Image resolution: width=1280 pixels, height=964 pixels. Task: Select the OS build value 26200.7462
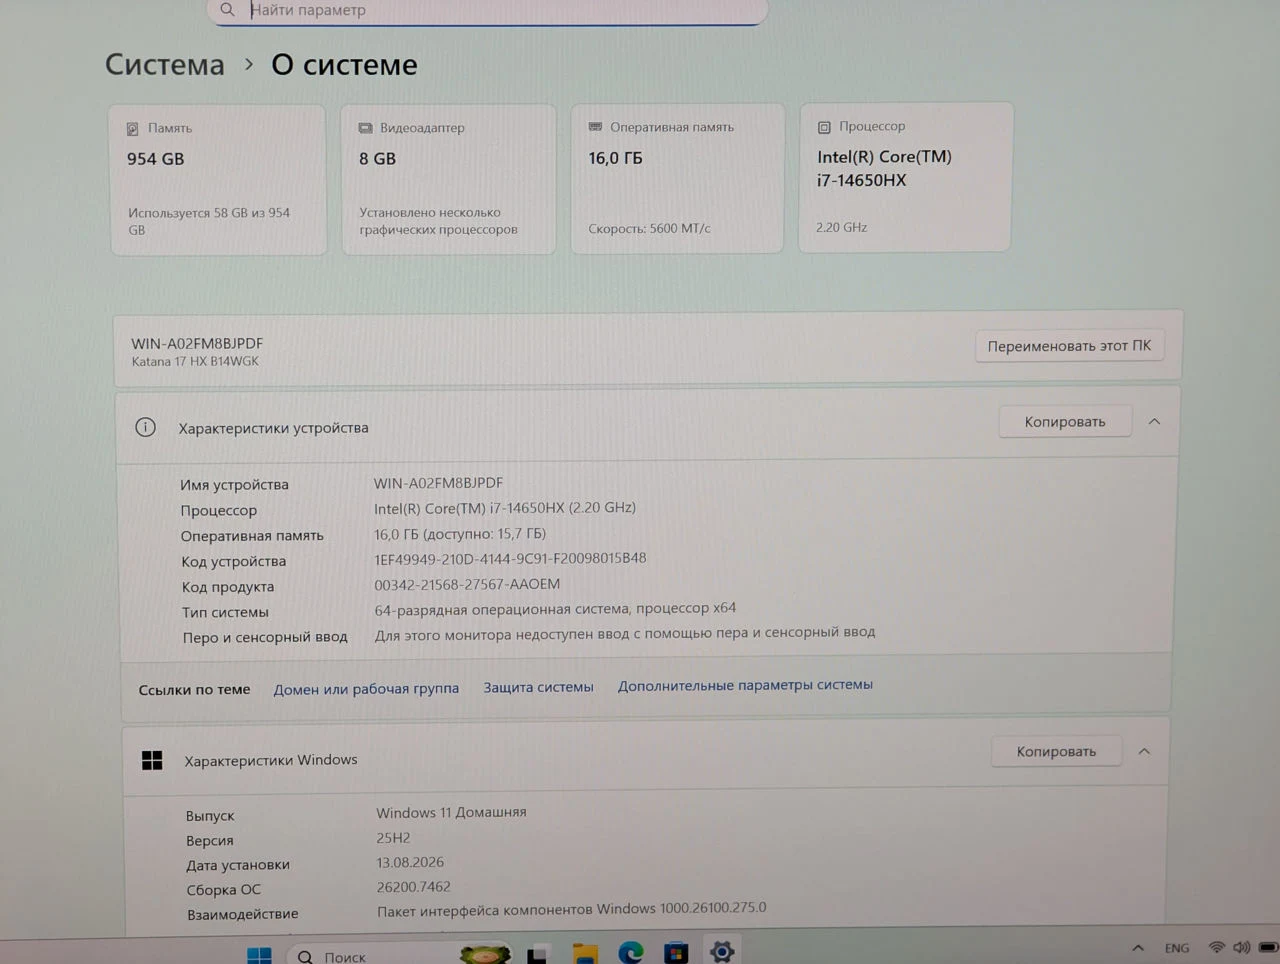(413, 887)
